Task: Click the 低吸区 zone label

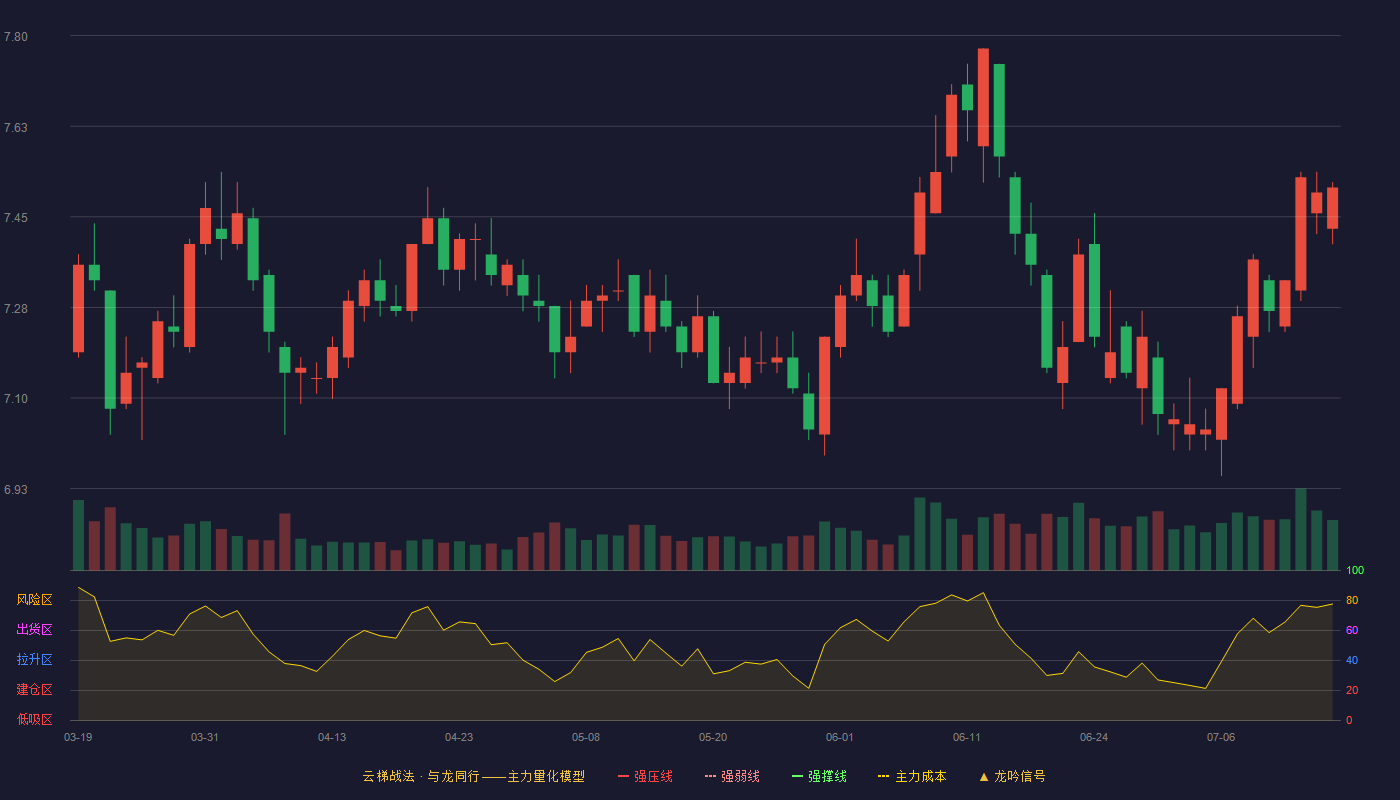Action: (x=34, y=719)
